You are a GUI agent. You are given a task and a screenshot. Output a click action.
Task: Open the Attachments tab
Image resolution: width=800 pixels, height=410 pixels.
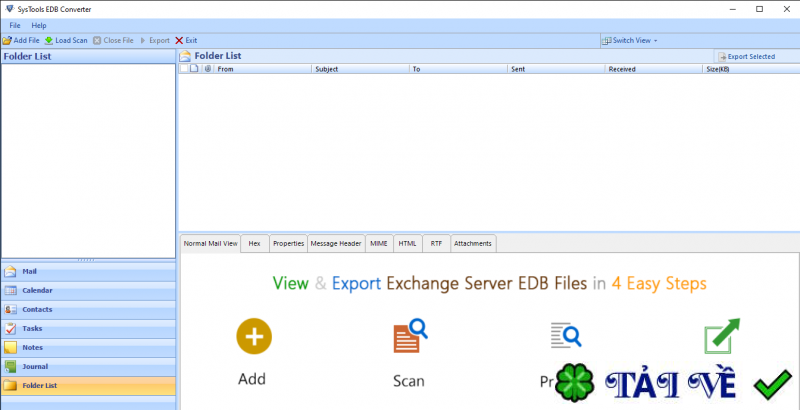[473, 243]
